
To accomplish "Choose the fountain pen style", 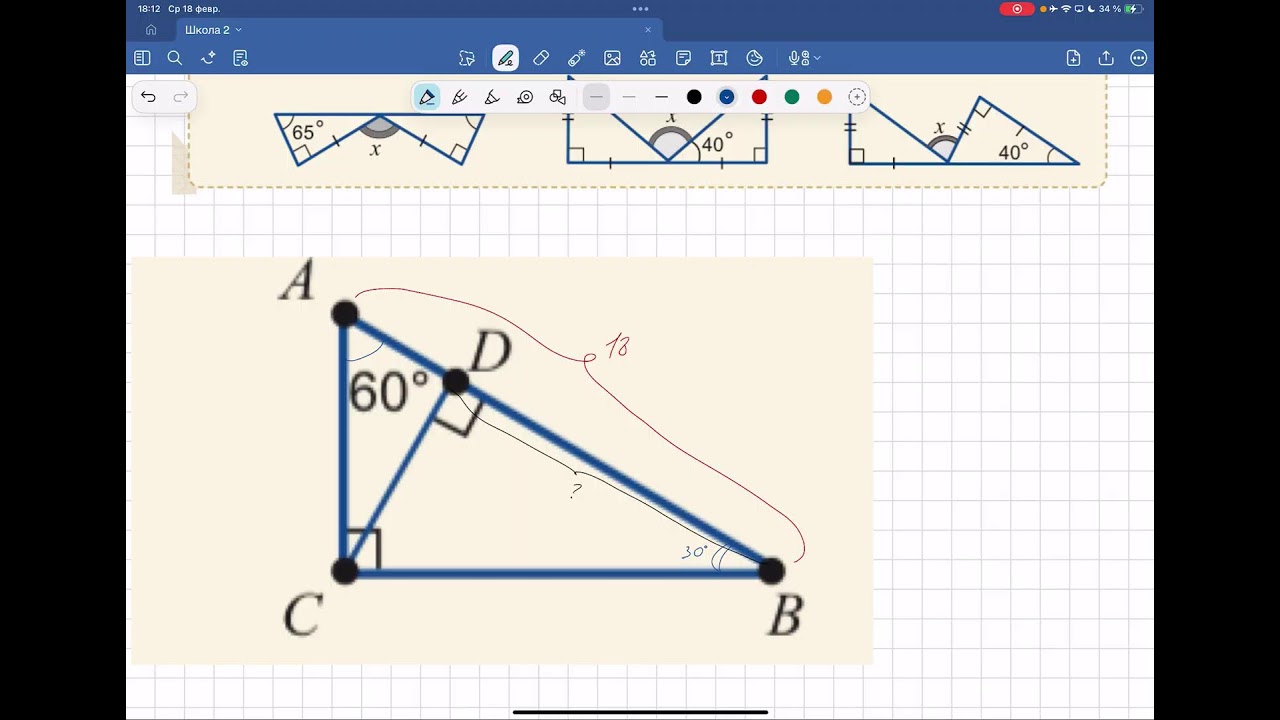I will click(x=427, y=97).
